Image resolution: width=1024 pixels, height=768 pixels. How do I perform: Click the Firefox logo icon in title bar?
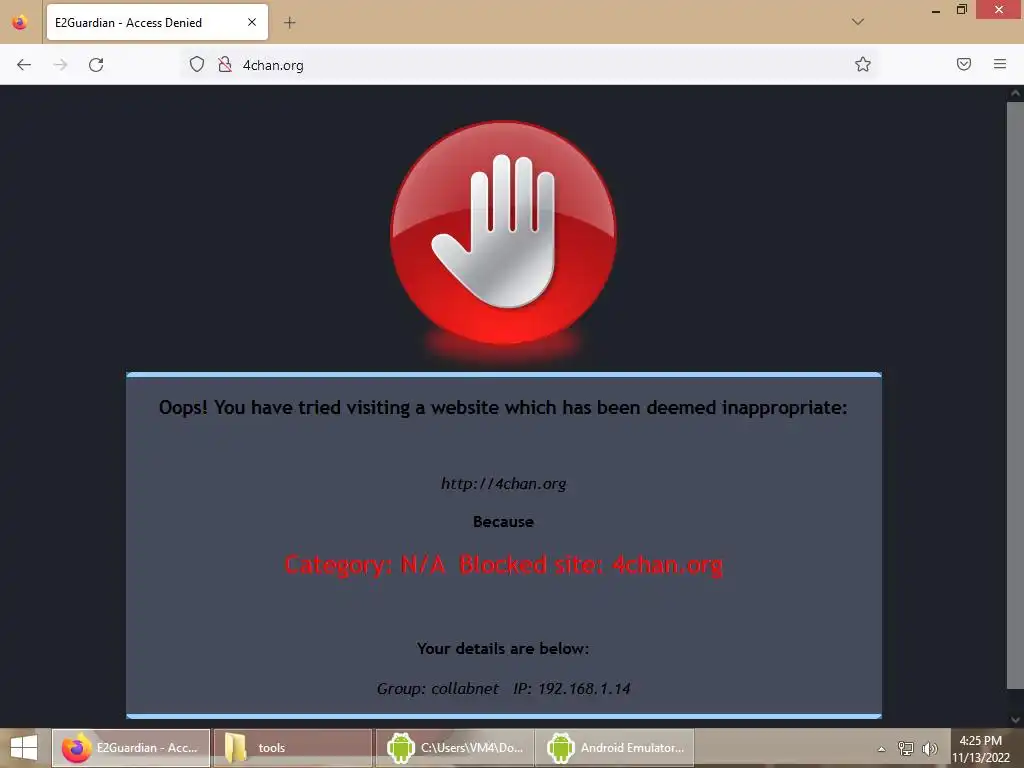20,22
